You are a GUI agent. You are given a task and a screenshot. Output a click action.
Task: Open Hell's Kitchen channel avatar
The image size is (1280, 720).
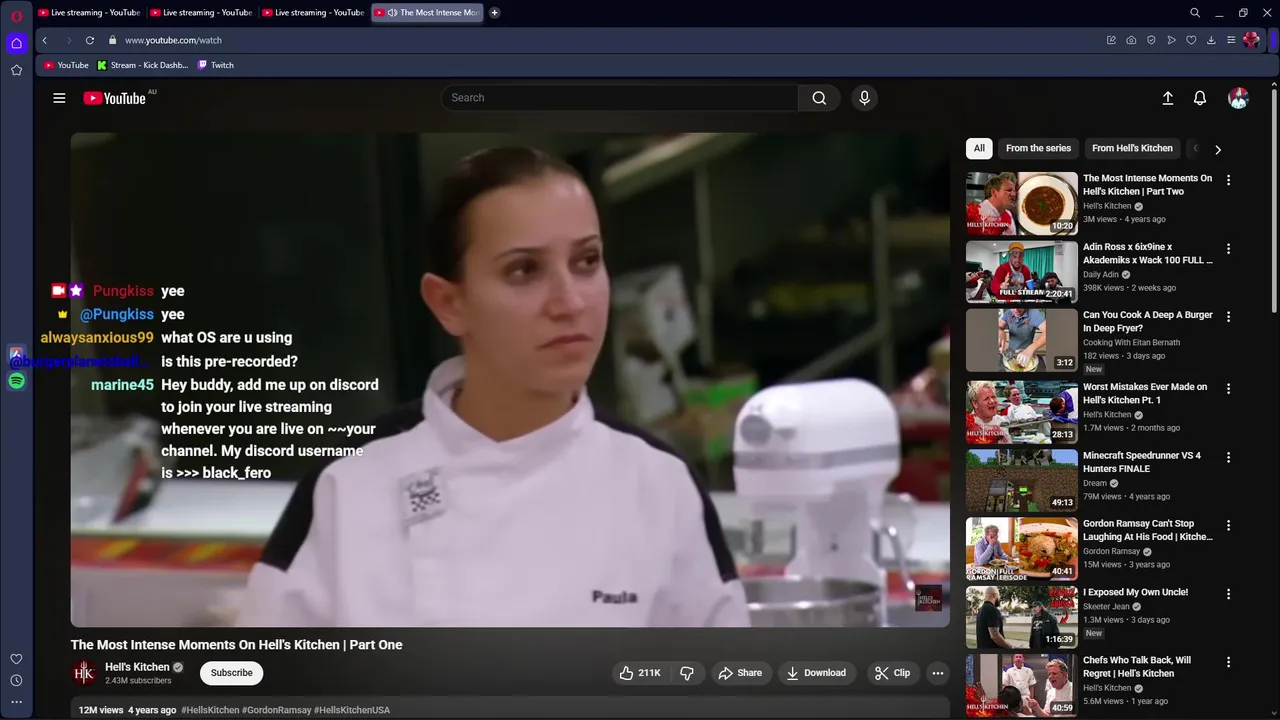pos(84,673)
